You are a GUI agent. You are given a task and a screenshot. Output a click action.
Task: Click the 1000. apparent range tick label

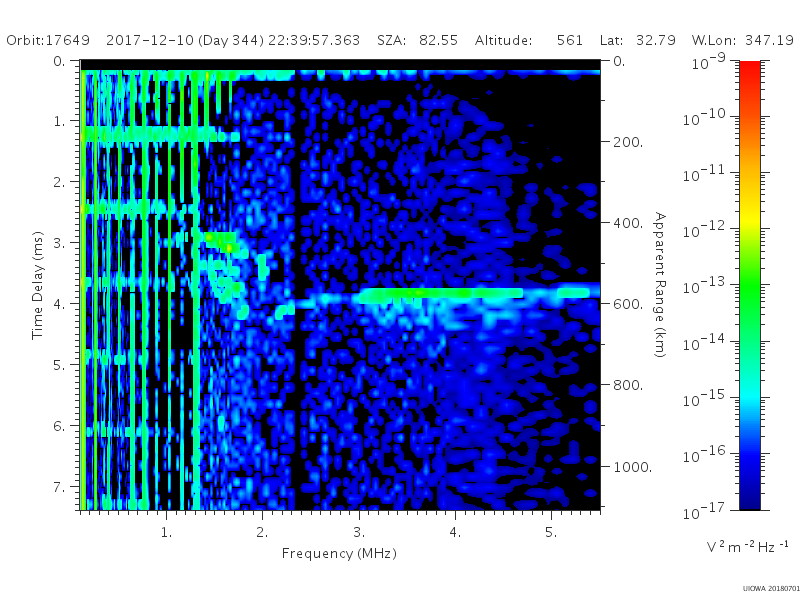632,467
